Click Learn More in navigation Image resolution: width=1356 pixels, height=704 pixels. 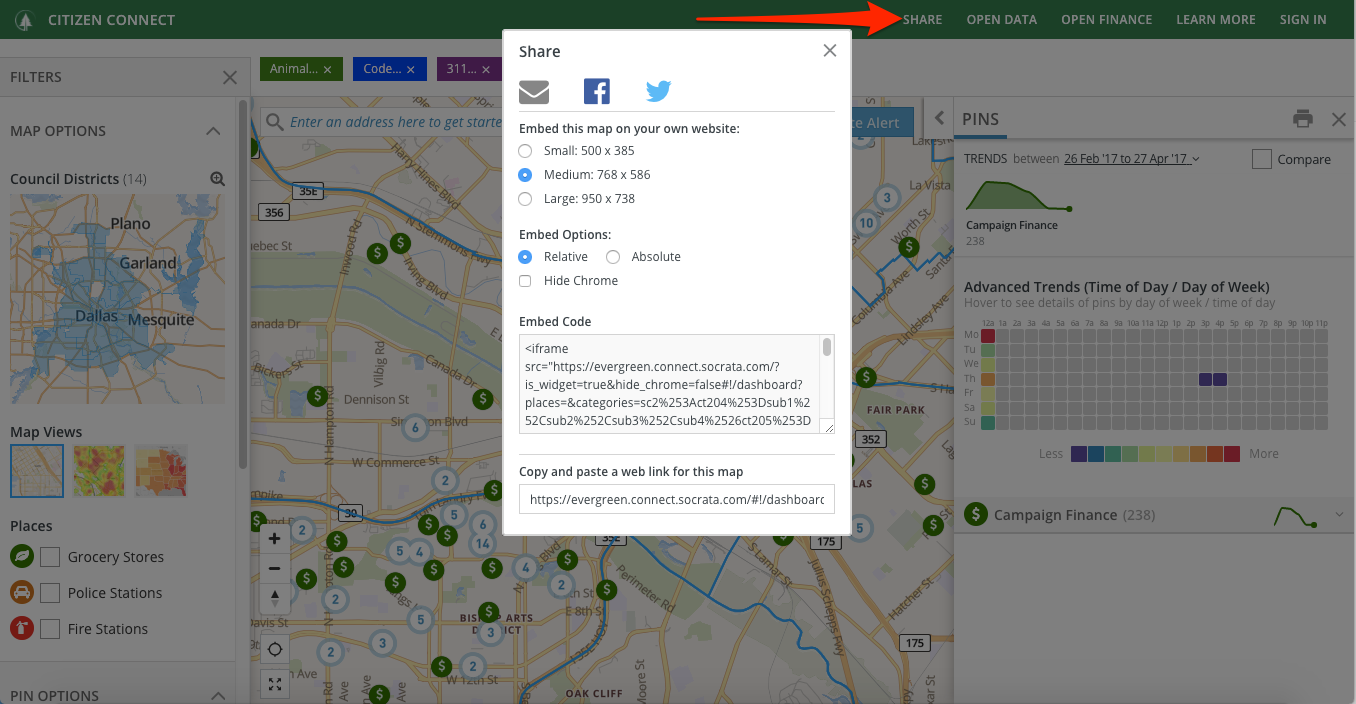1216,19
